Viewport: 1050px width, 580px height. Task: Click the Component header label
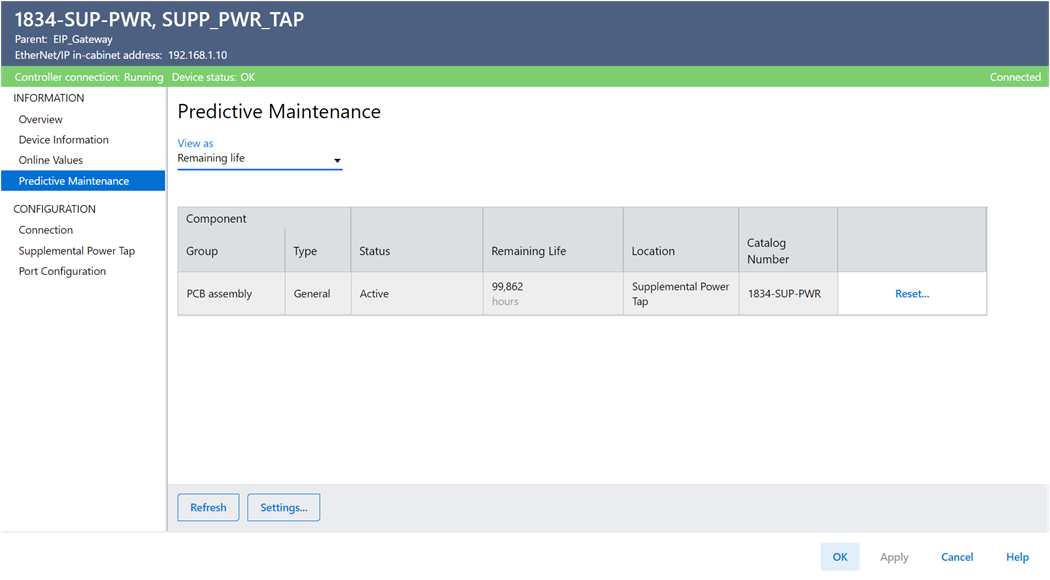tap(216, 218)
